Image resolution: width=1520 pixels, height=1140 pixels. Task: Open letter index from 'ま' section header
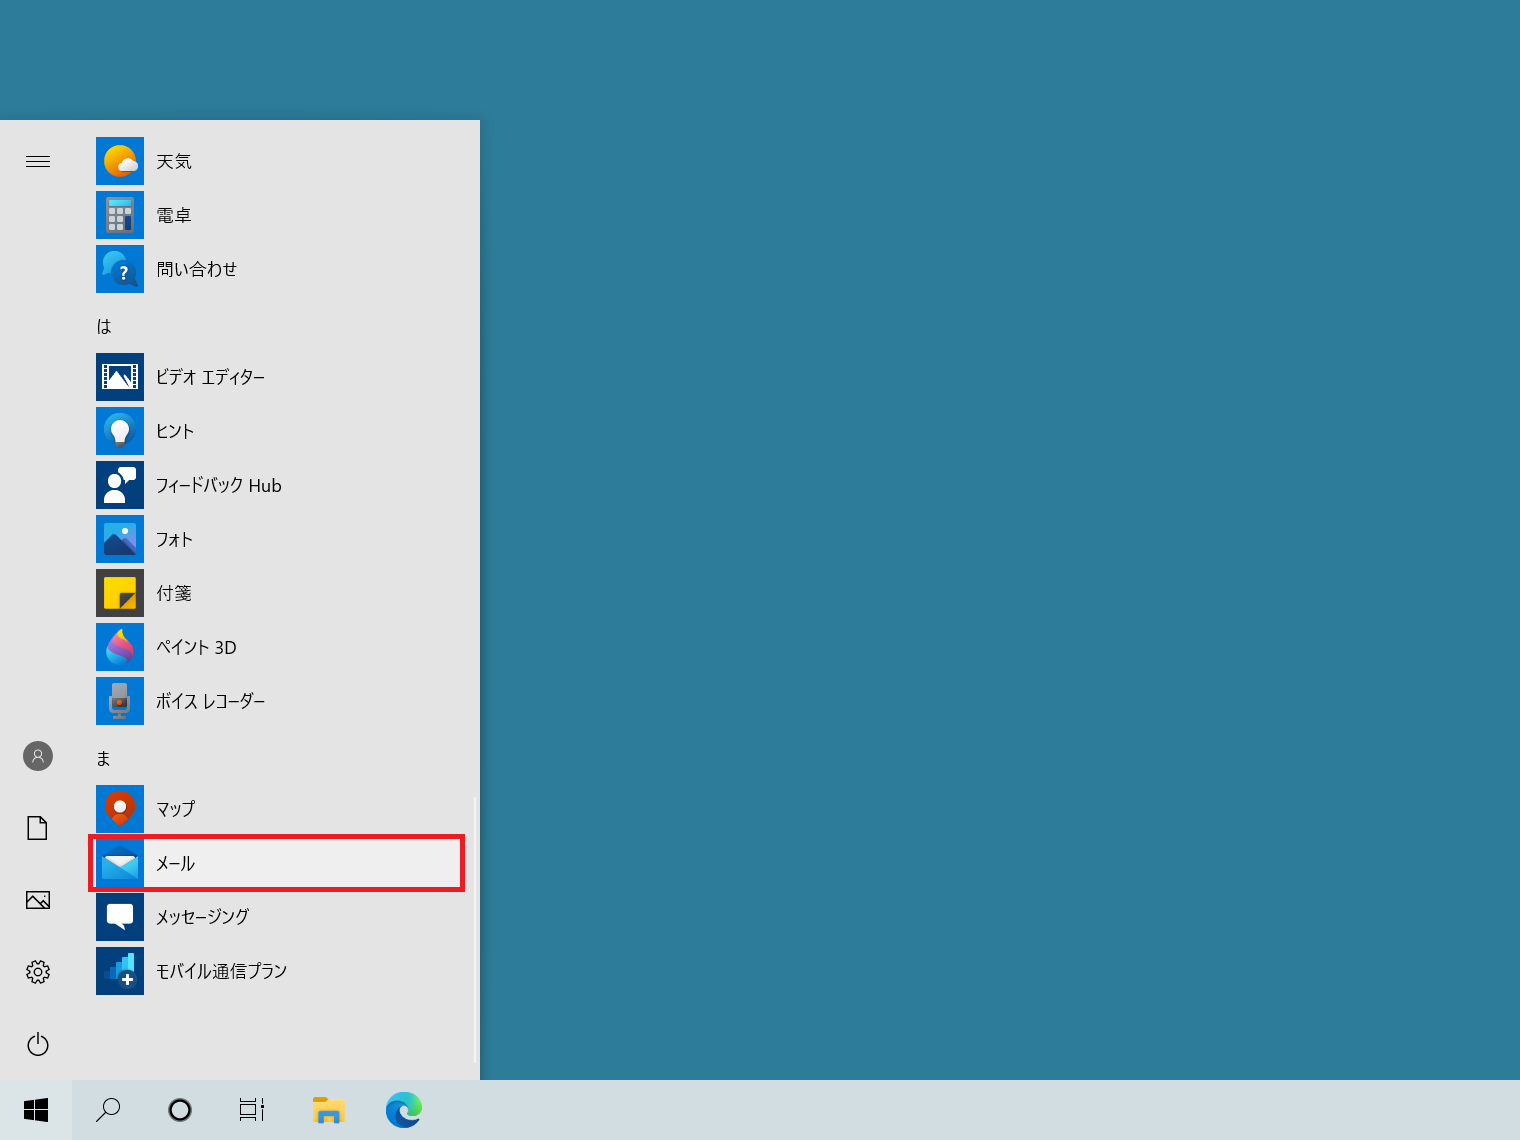point(104,758)
